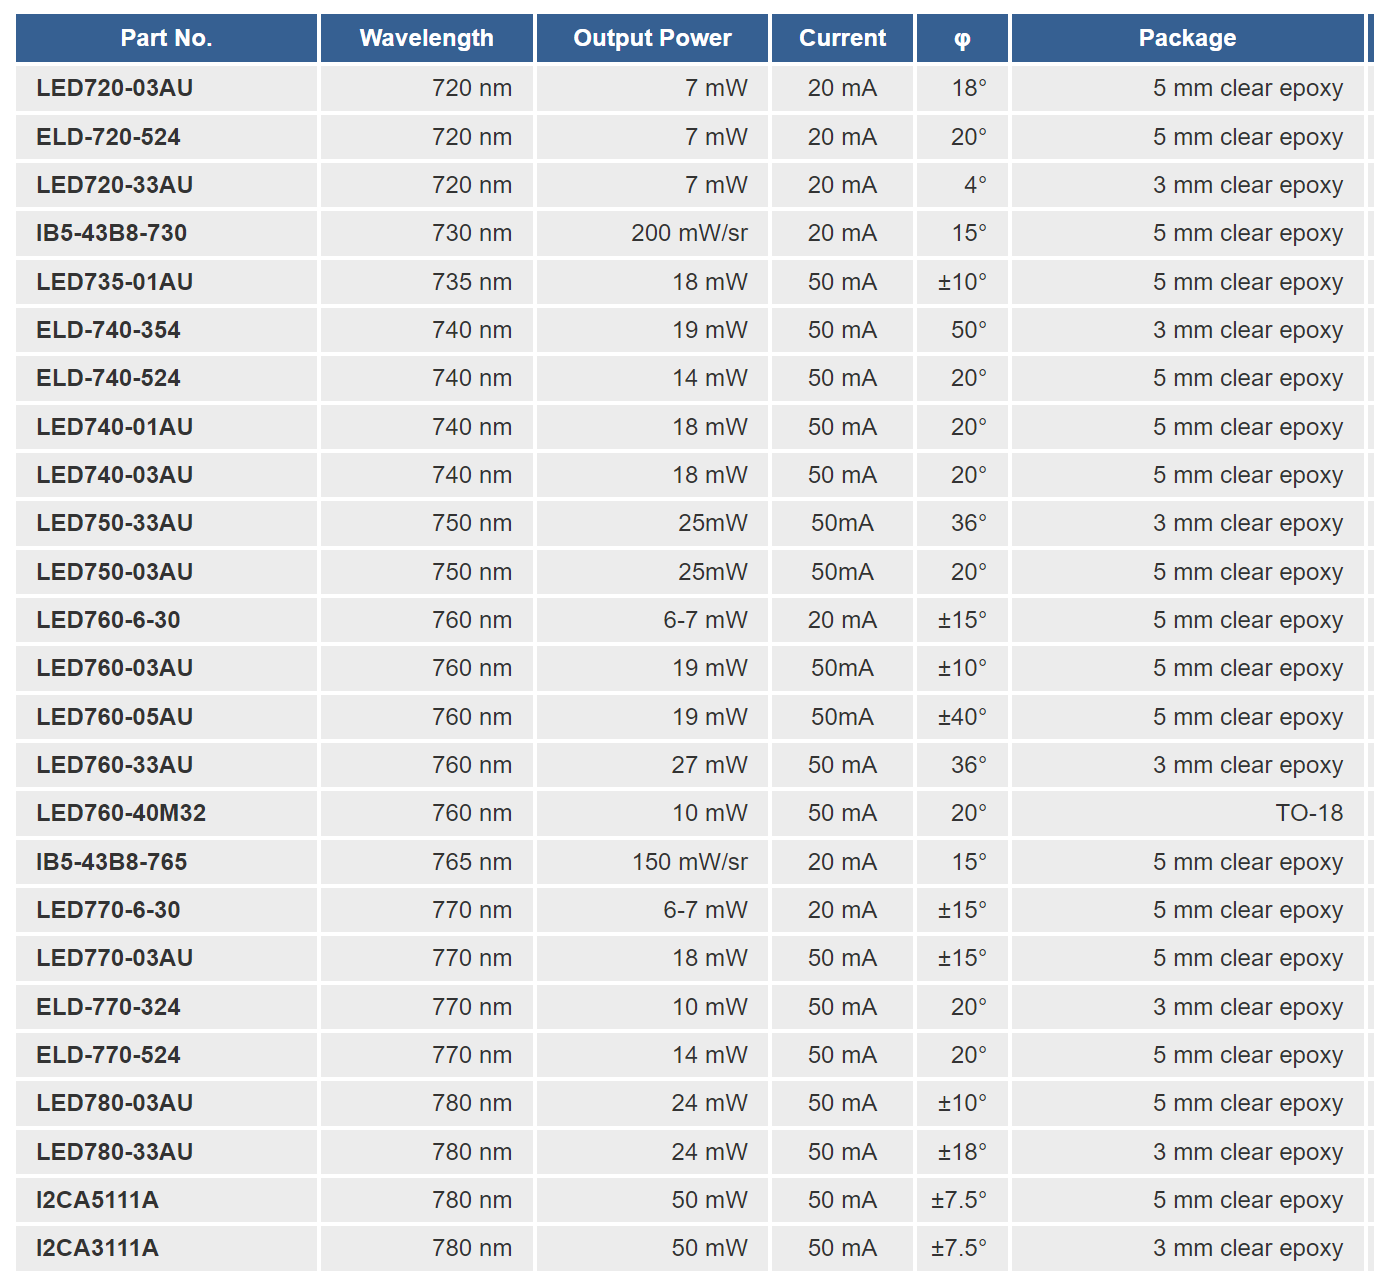Screen dimensions: 1374x1272
Task: Click the LED740-03AU part number
Action: pos(114,475)
